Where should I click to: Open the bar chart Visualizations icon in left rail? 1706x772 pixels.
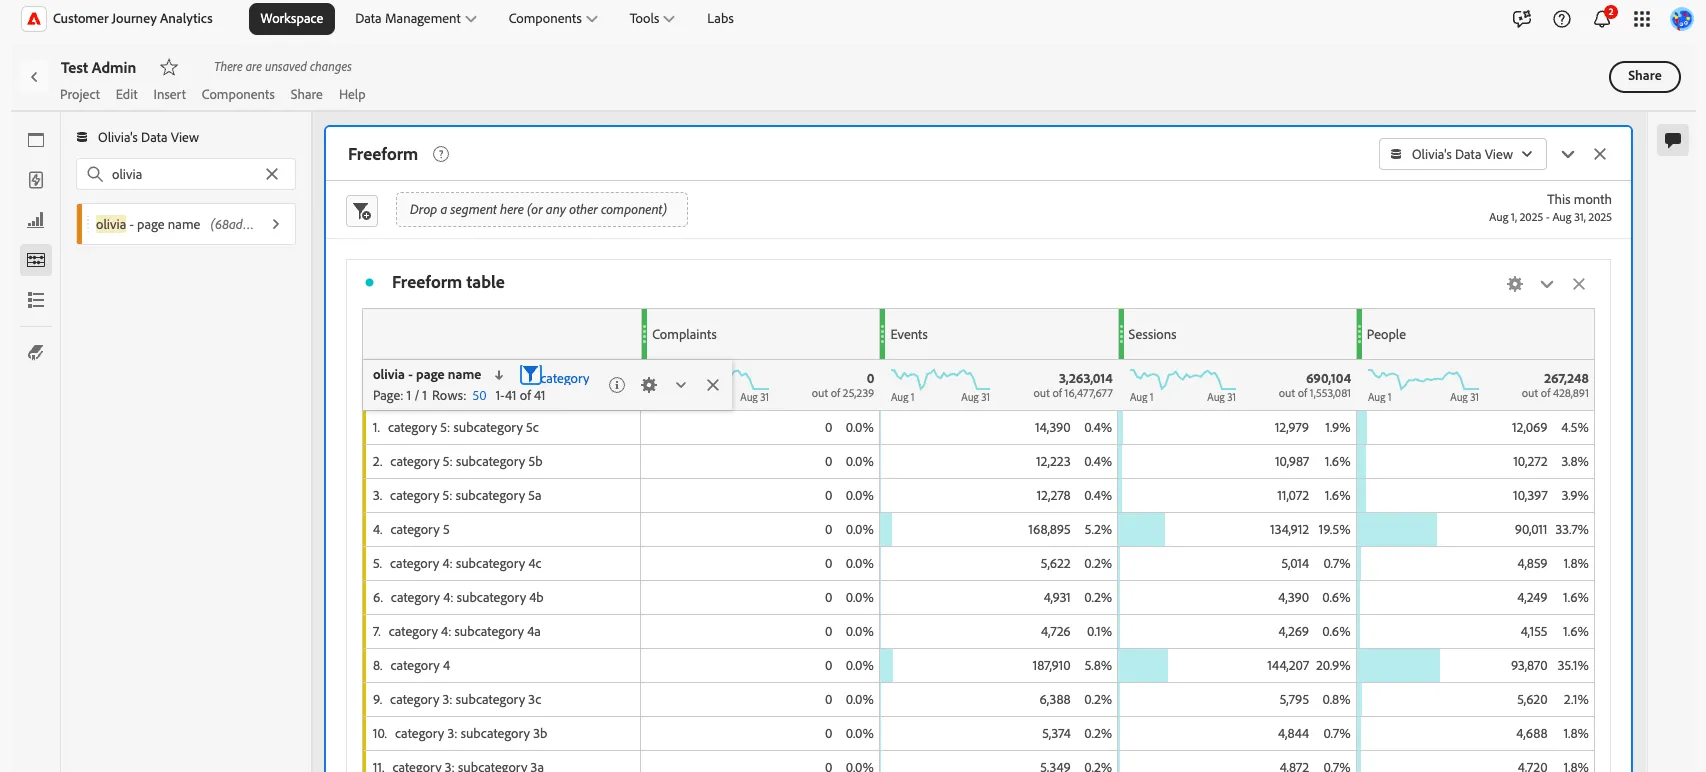36,220
